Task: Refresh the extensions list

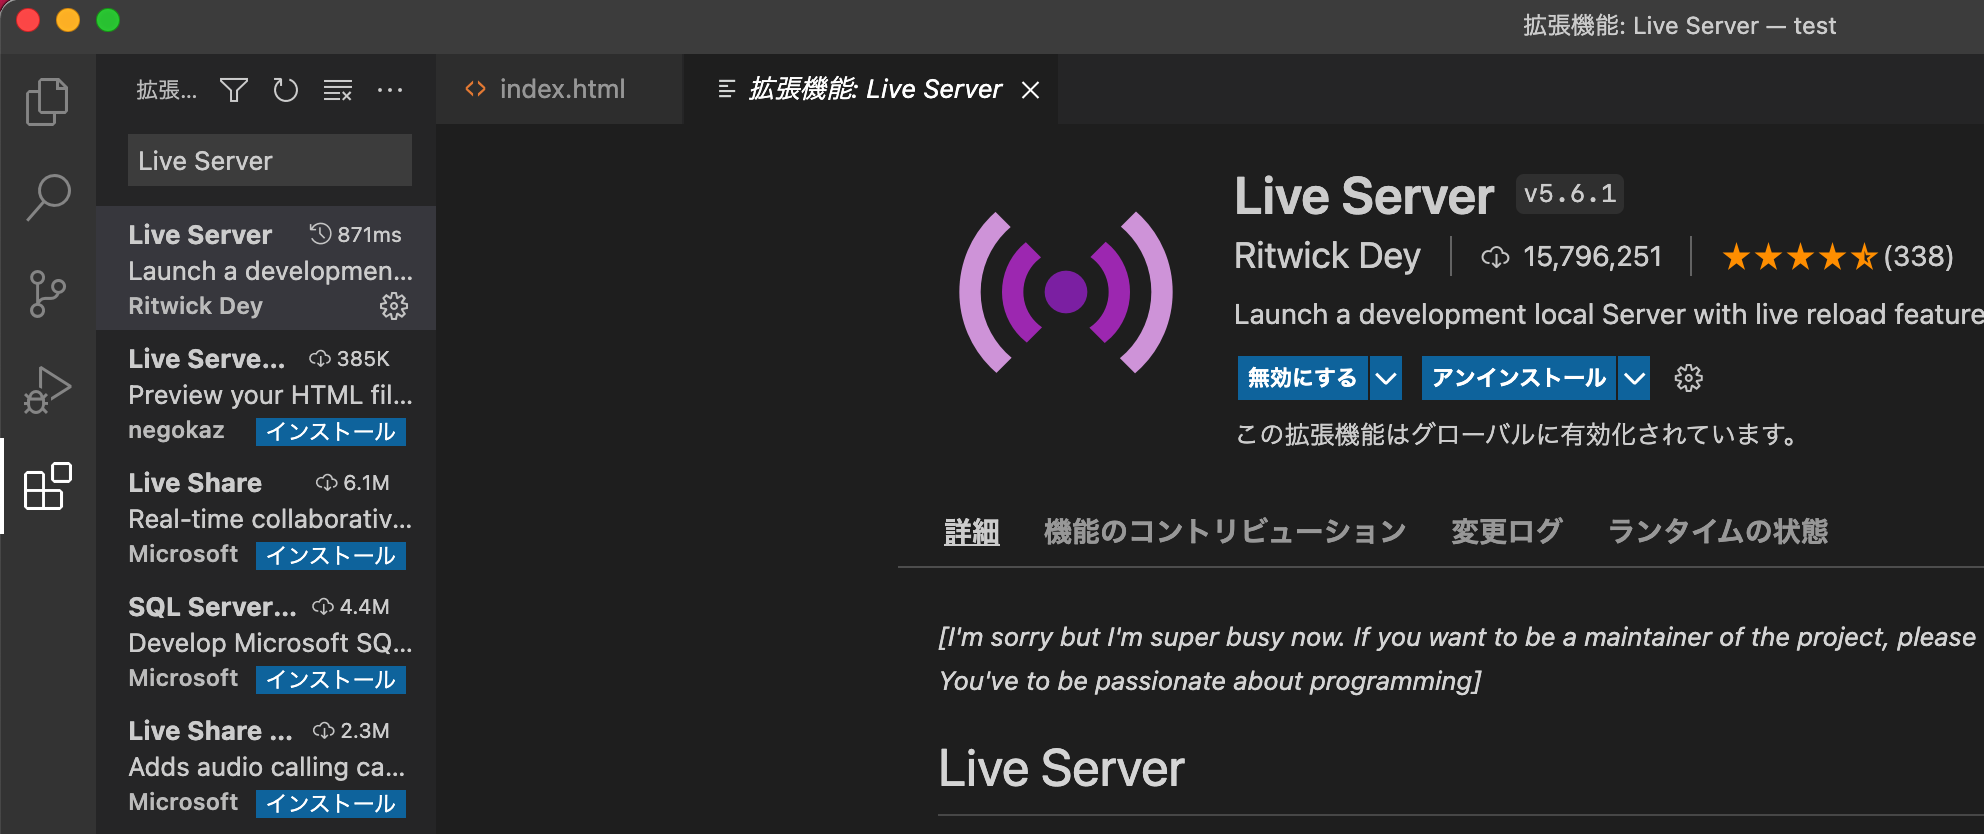Action: coord(286,90)
